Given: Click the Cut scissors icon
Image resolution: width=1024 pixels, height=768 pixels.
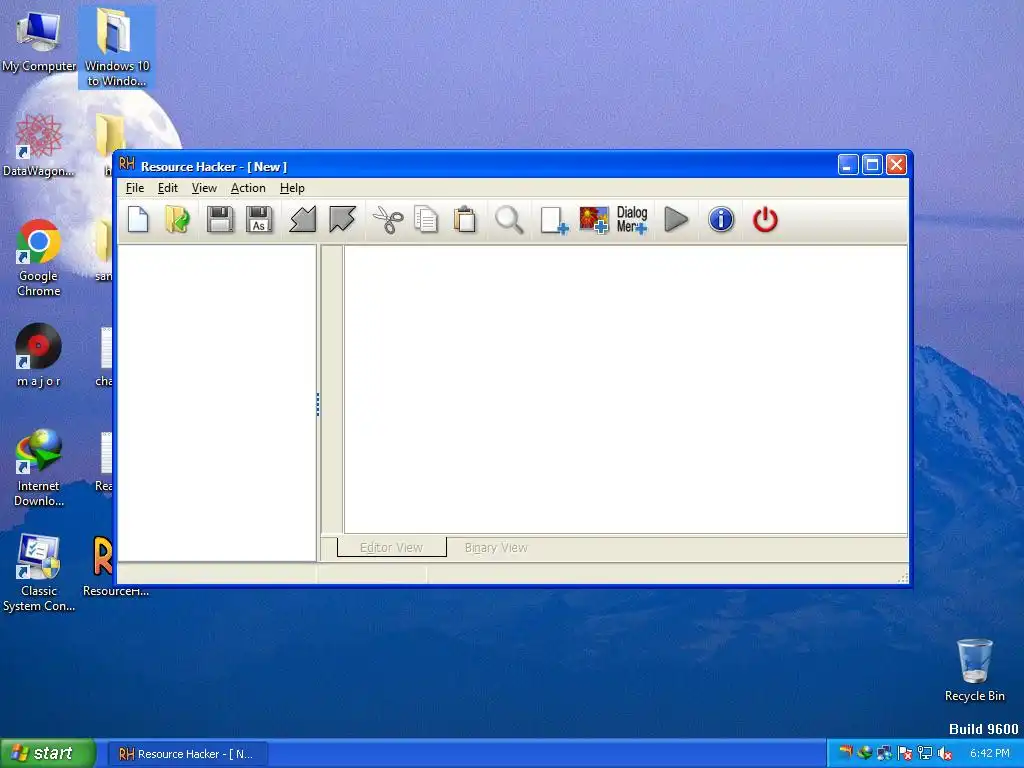Looking at the screenshot, I should click(388, 219).
